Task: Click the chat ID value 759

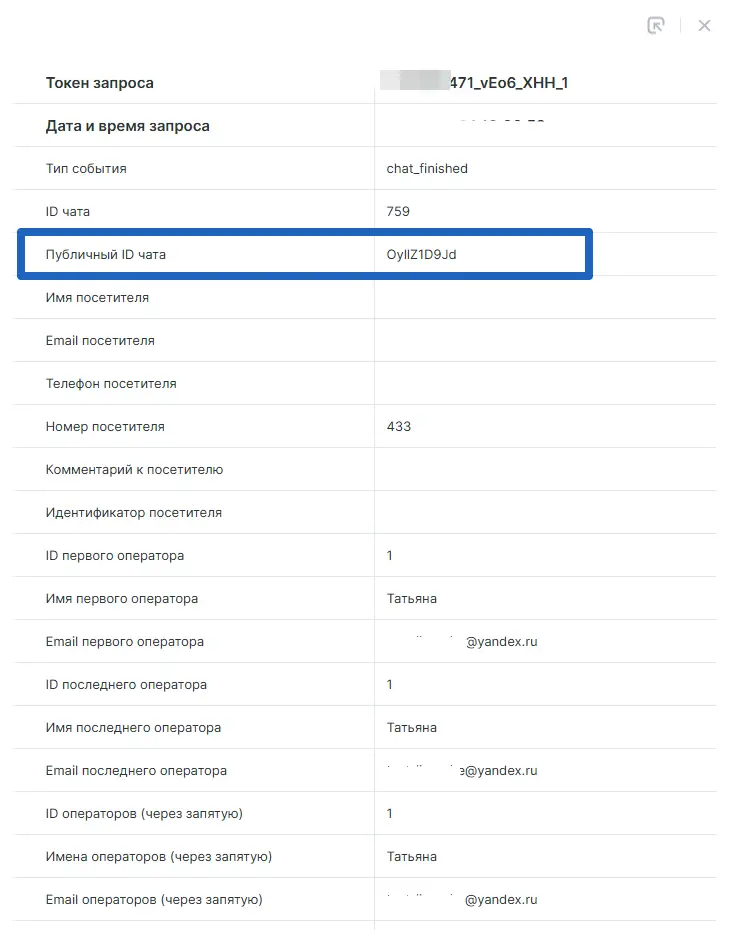Action: 398,211
